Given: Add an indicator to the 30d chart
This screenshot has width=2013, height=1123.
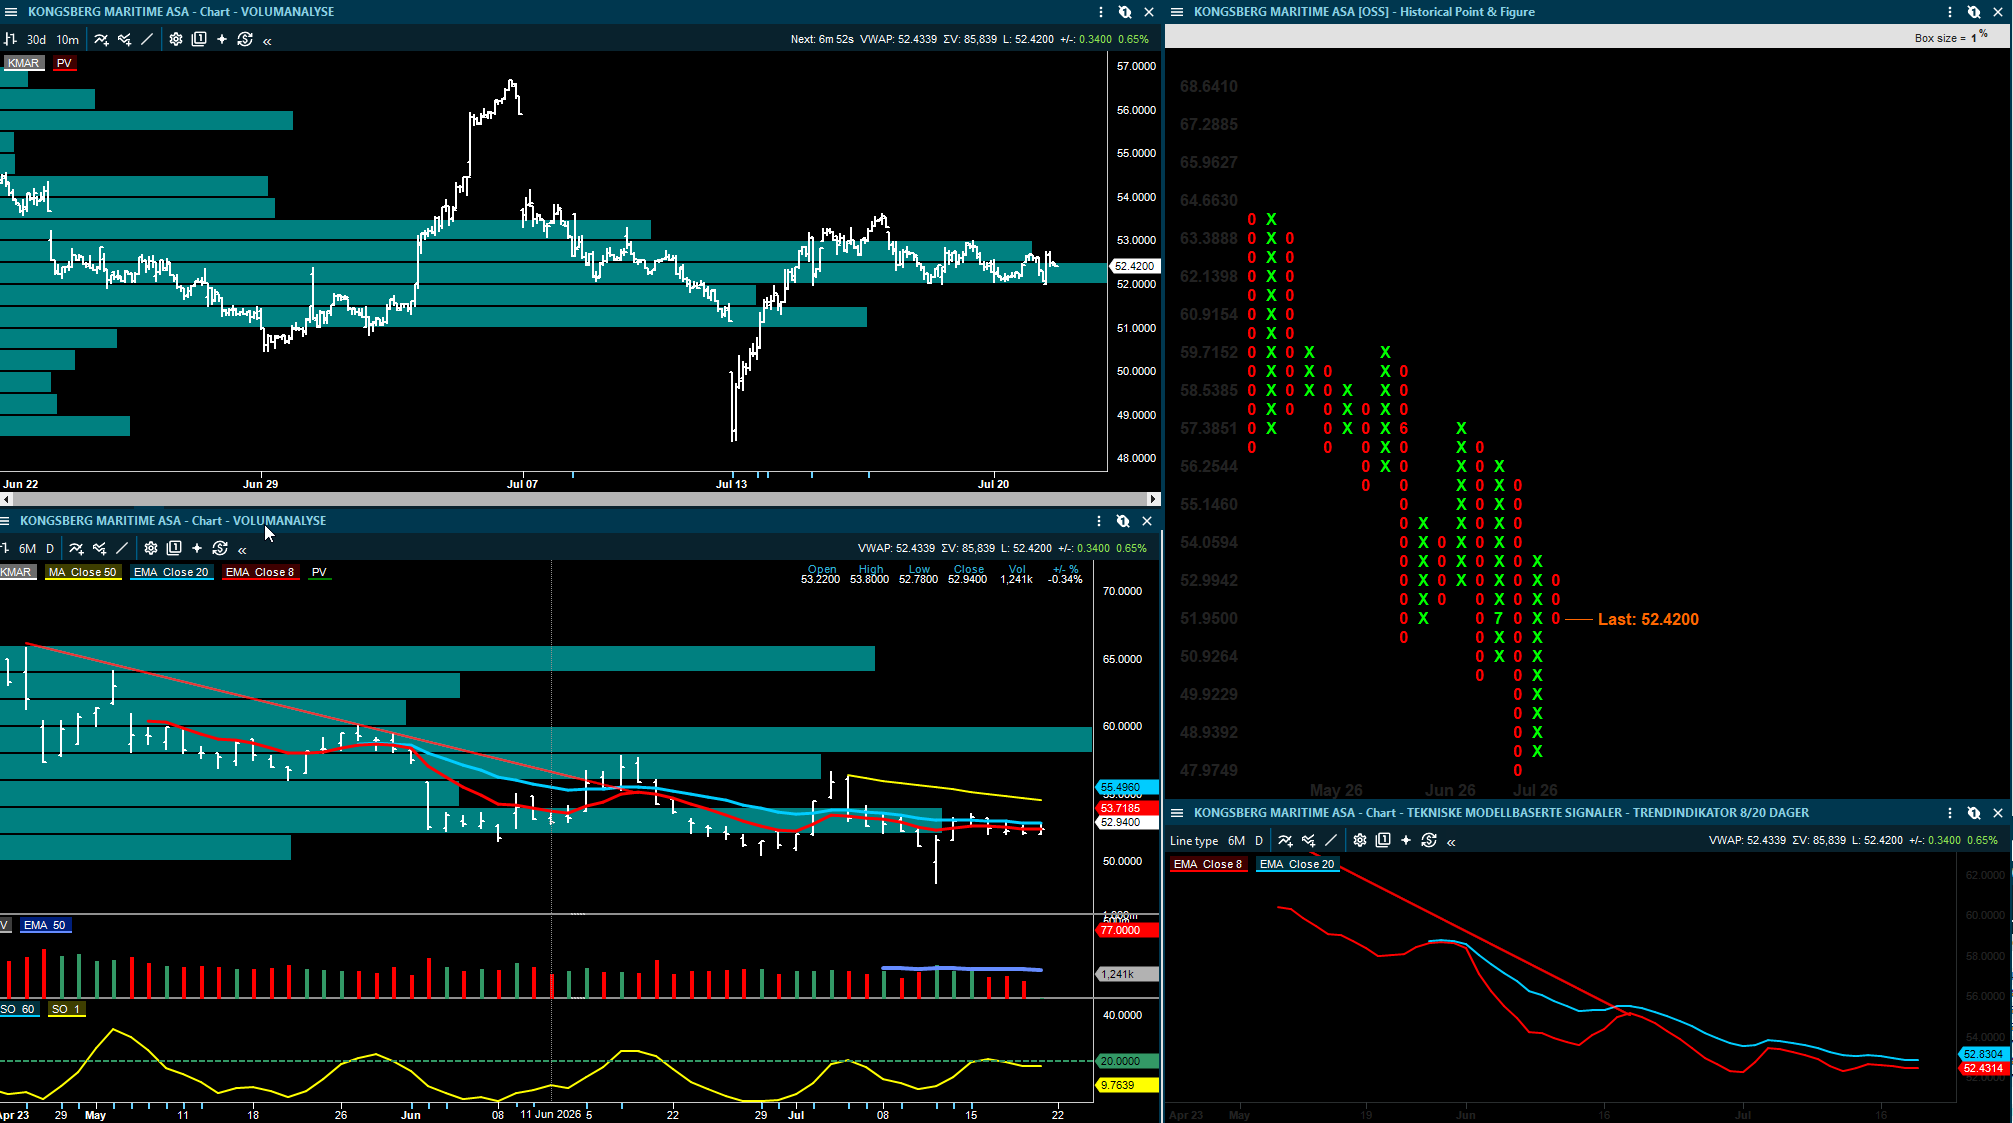Looking at the screenshot, I should click(x=101, y=39).
